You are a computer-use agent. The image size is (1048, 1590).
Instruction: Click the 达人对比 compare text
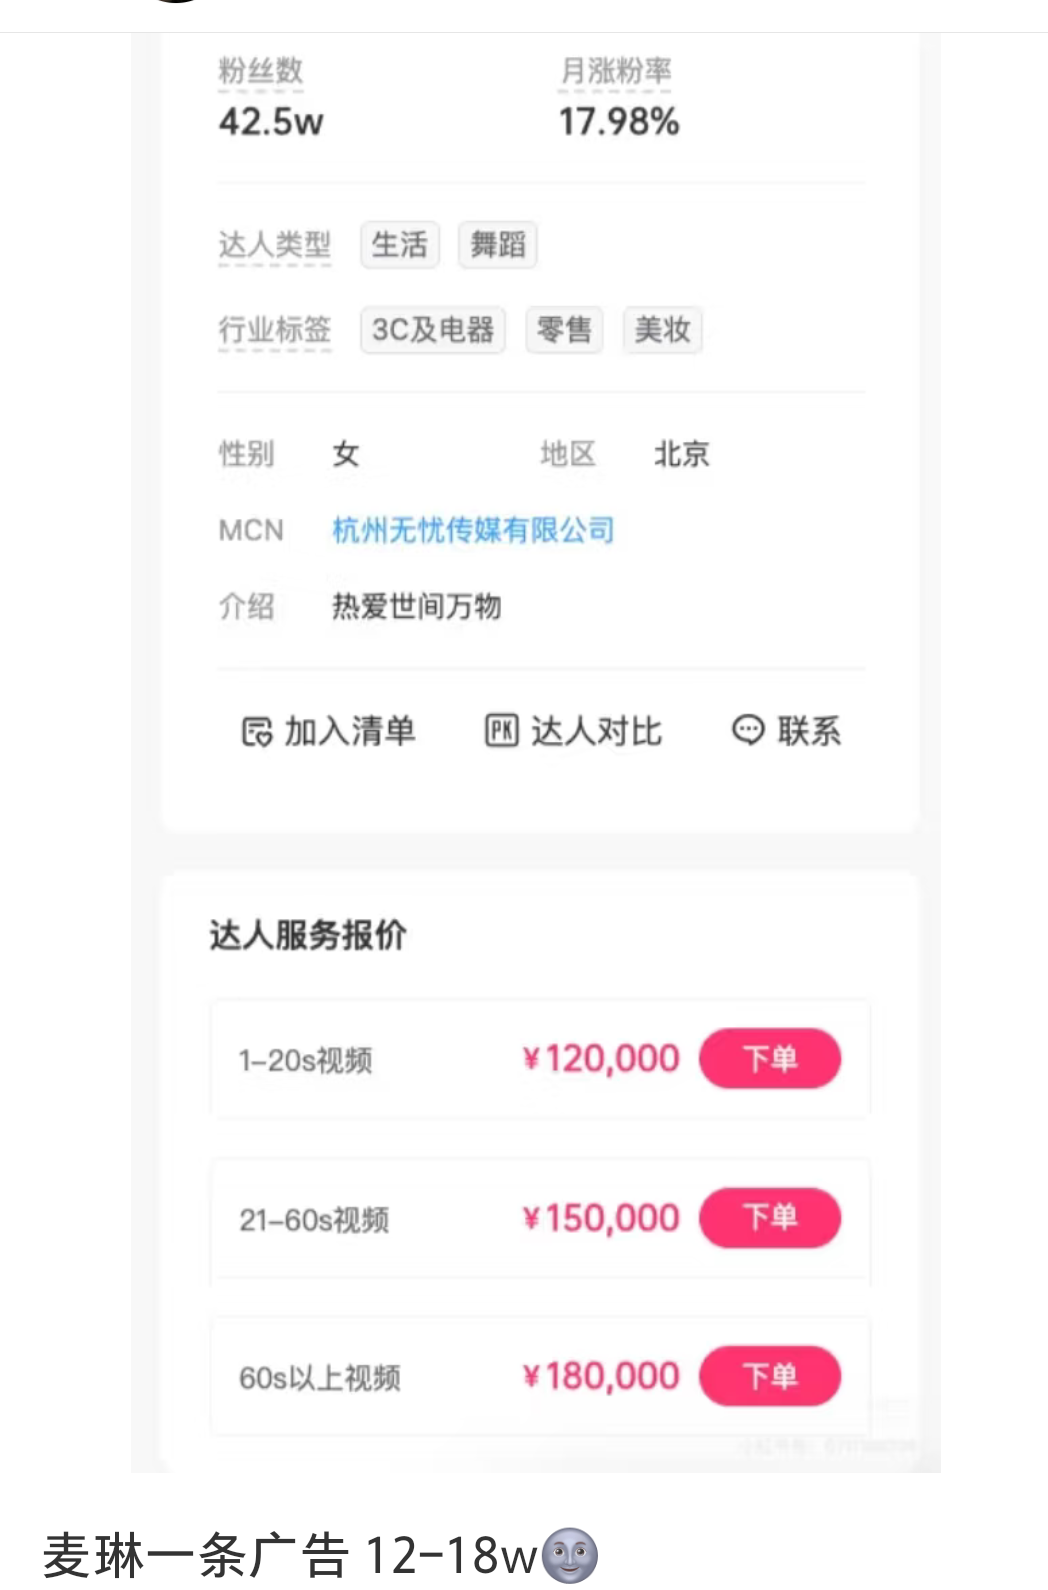click(x=596, y=731)
